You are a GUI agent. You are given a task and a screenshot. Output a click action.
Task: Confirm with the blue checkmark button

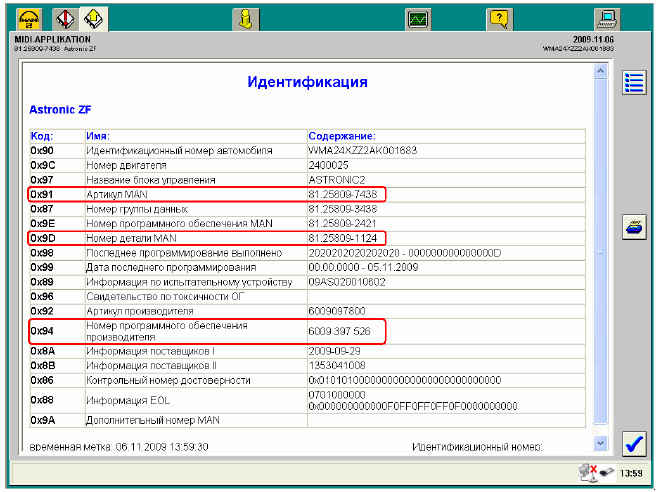(633, 443)
